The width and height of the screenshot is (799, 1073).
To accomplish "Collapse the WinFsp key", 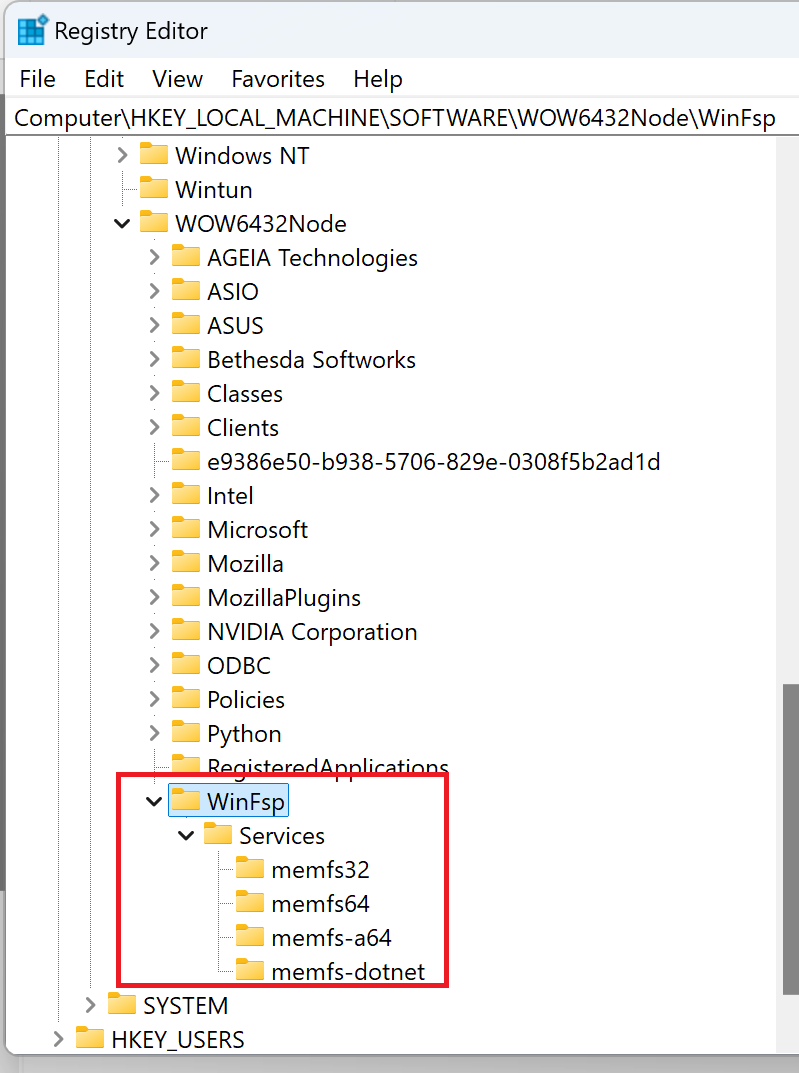I will coord(155,801).
